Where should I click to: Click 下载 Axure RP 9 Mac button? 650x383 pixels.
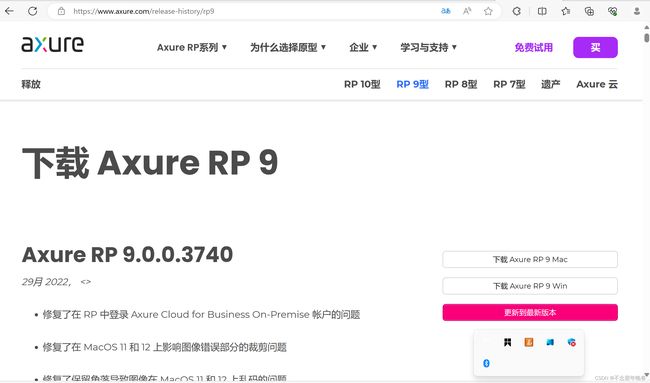click(530, 259)
